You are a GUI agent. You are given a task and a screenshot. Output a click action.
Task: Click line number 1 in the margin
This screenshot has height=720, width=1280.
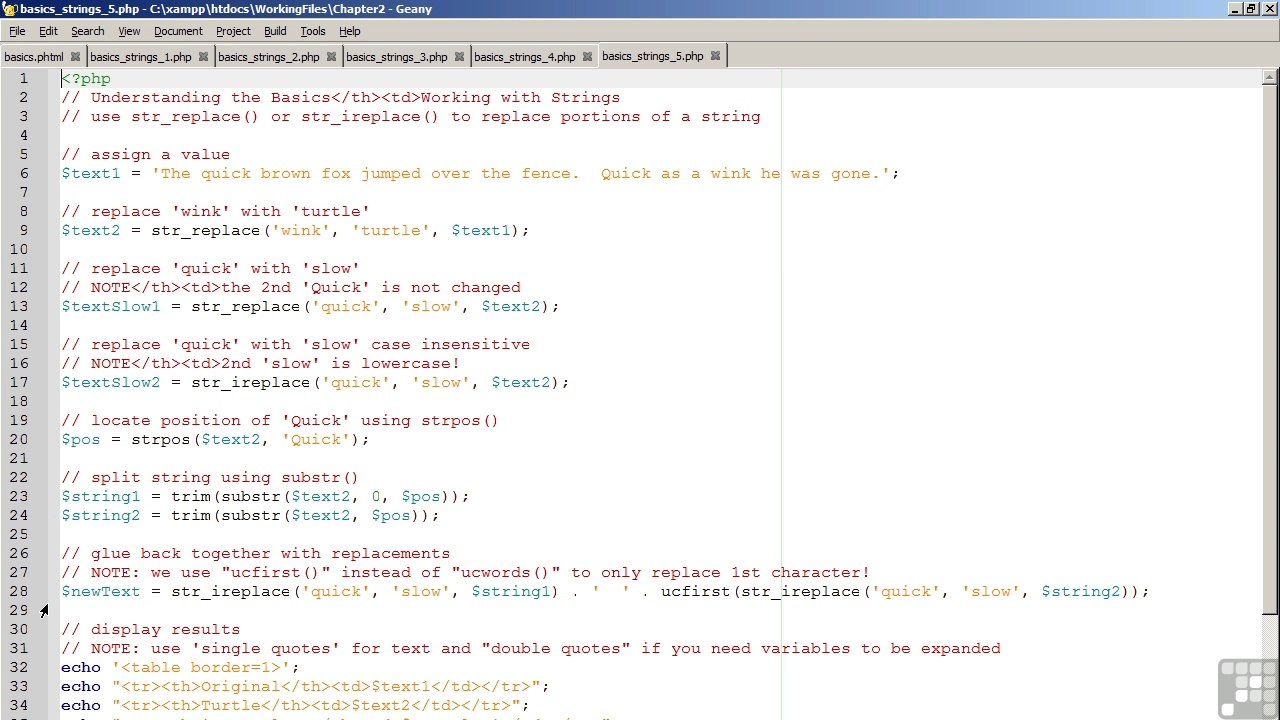(x=23, y=79)
